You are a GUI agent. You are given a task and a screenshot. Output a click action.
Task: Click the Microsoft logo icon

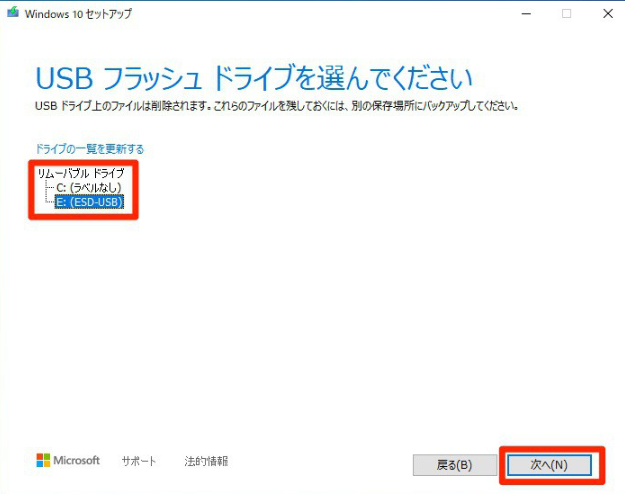tap(43, 460)
